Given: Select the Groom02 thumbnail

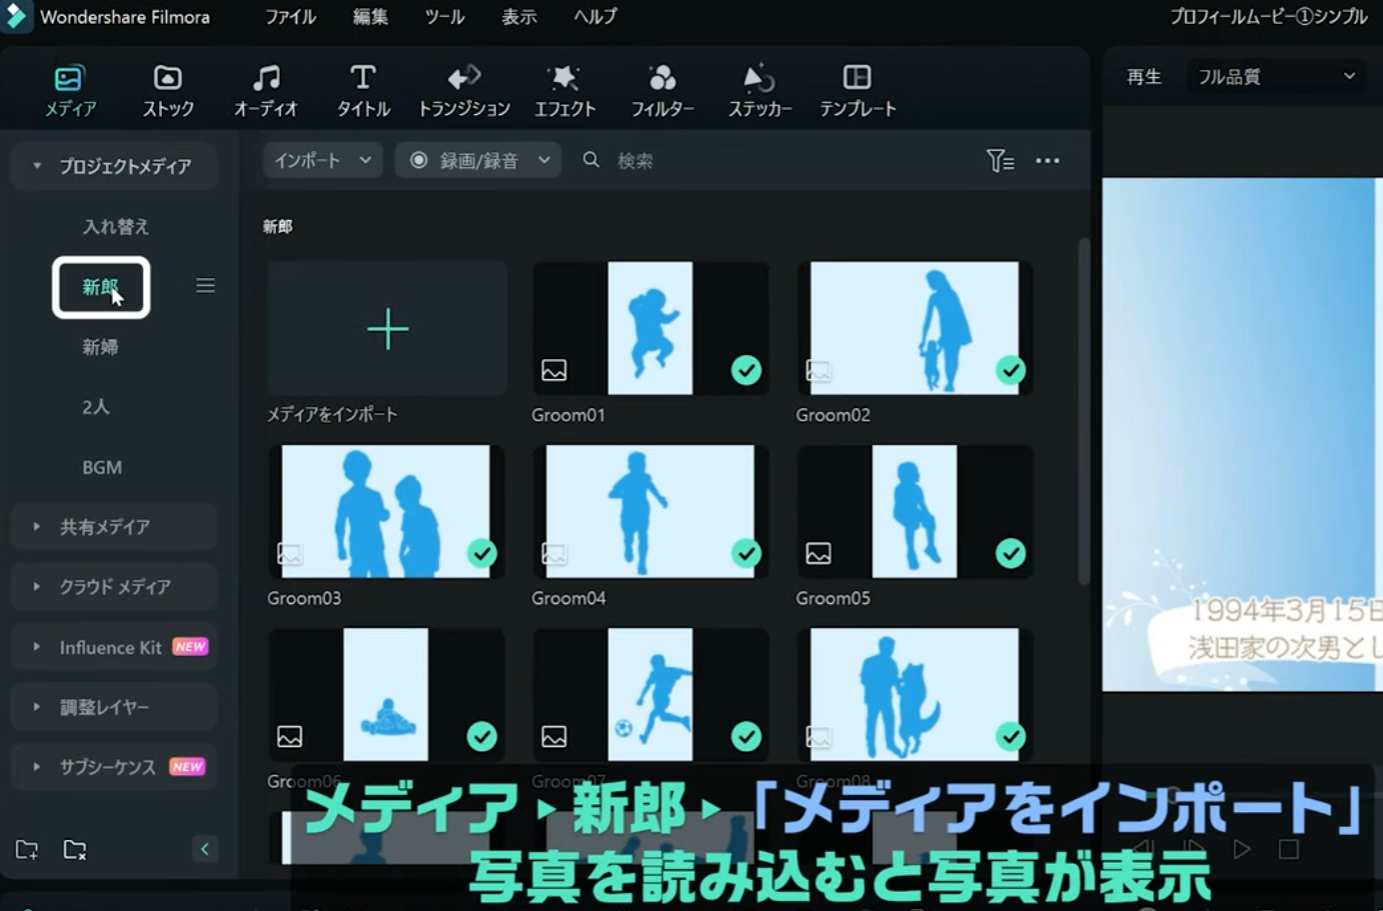Looking at the screenshot, I should tap(914, 328).
